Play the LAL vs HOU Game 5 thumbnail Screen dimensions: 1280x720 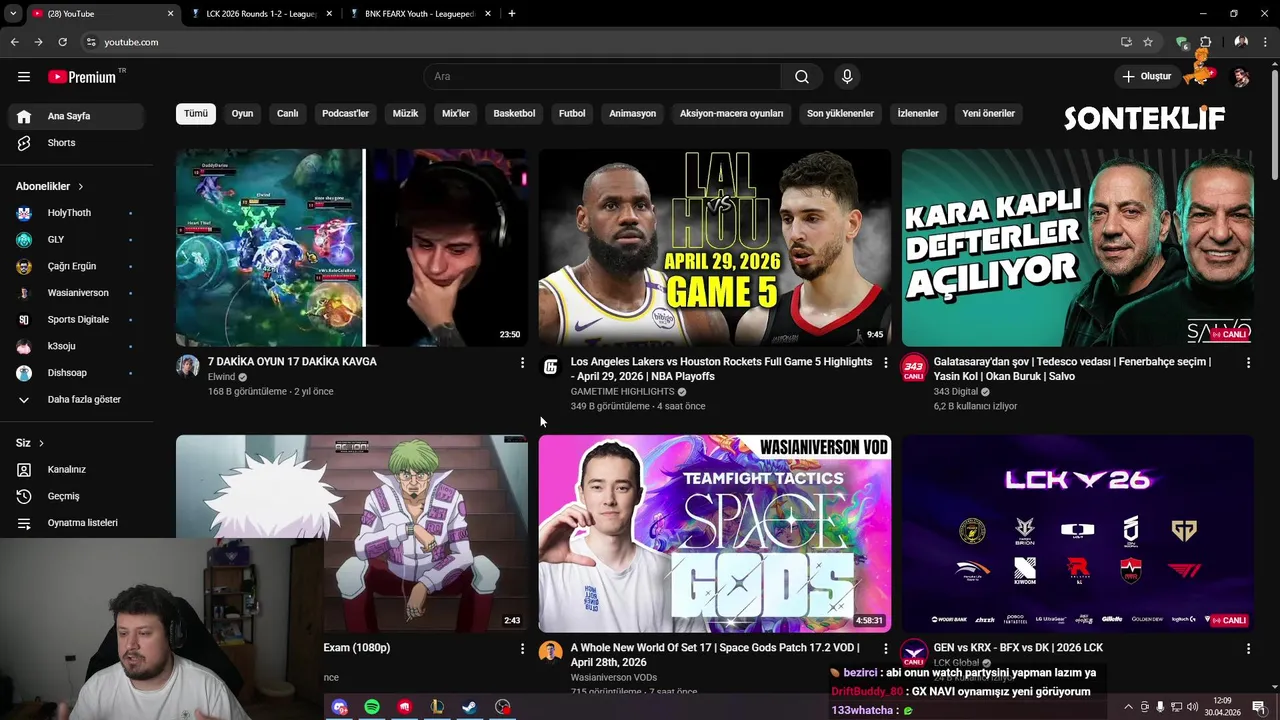(x=715, y=247)
